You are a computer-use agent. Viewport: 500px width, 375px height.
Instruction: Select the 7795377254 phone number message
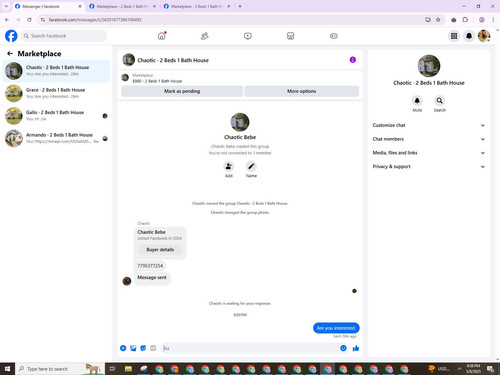pyautogui.click(x=150, y=266)
